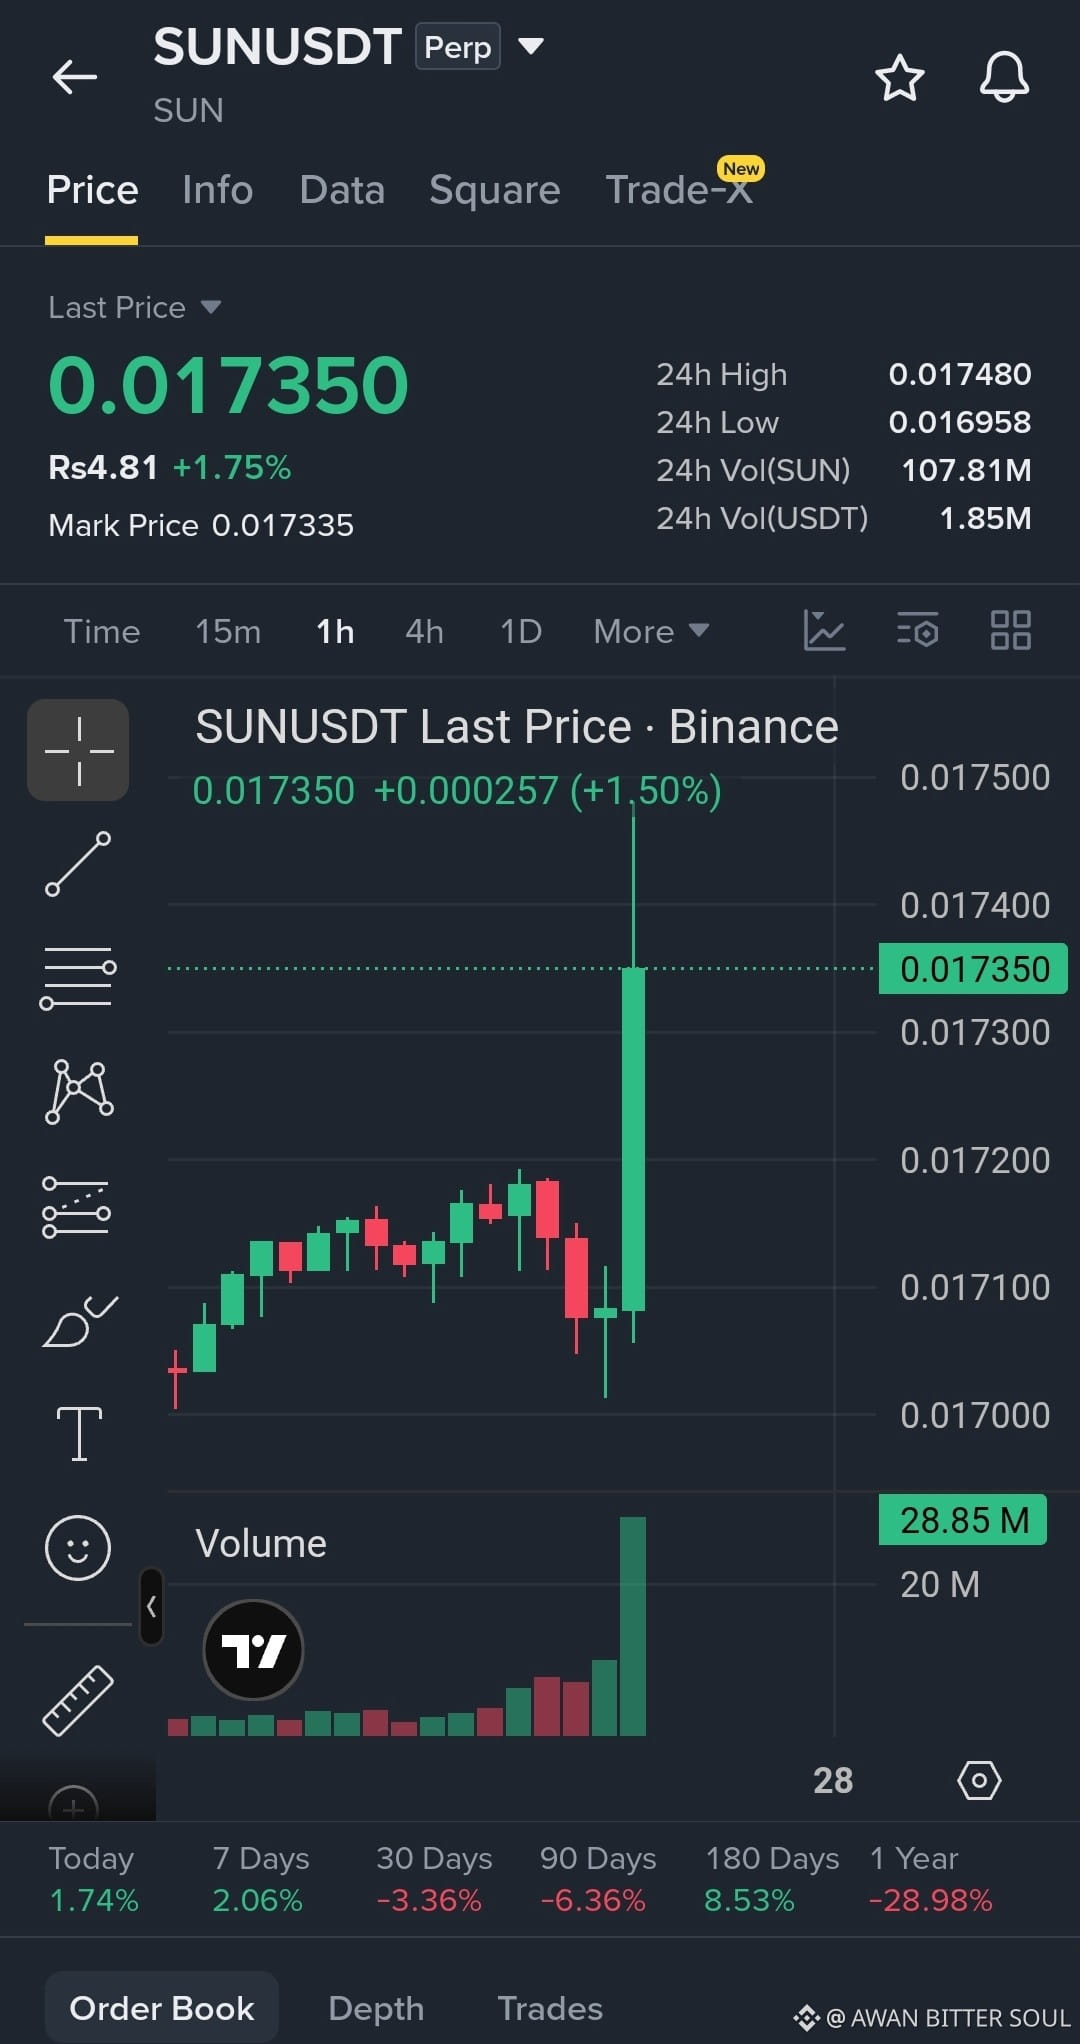1080x2044 pixels.
Task: Open the SUNUSDT Perp pair selector dropdown
Action: tap(531, 46)
